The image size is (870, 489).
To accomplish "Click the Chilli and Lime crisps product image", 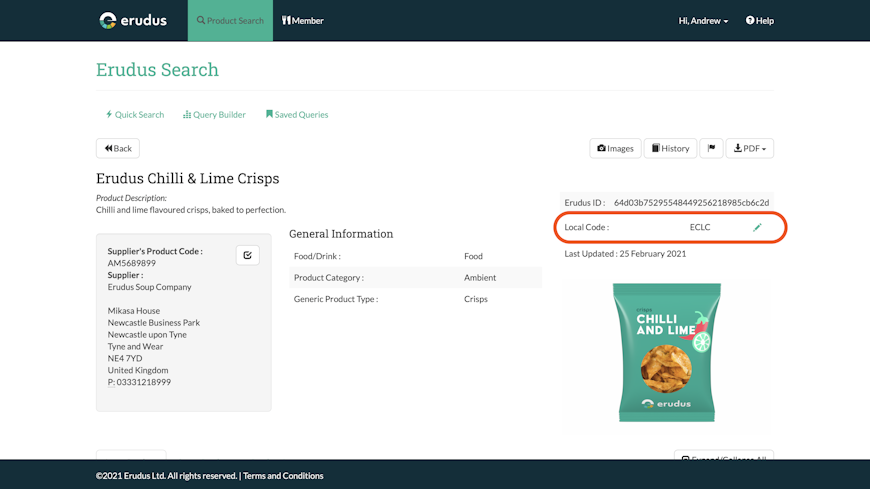I will [666, 352].
